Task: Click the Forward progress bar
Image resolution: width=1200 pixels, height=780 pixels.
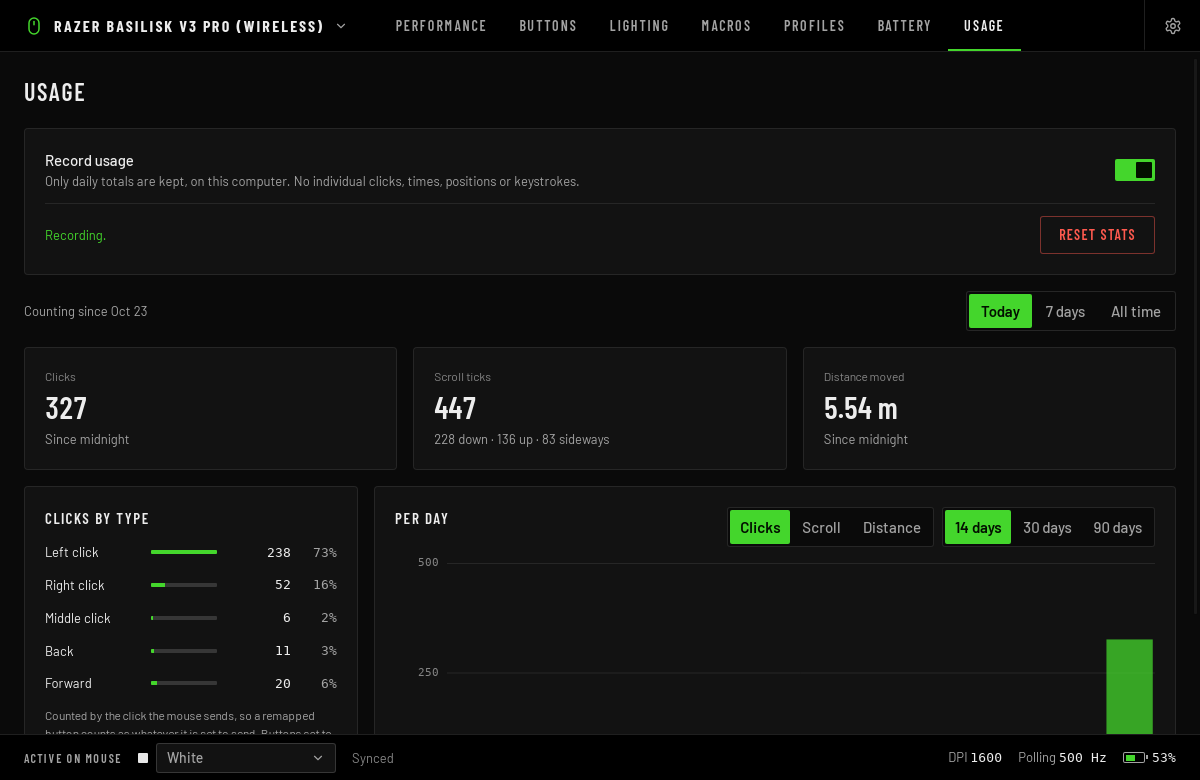Action: pos(184,683)
